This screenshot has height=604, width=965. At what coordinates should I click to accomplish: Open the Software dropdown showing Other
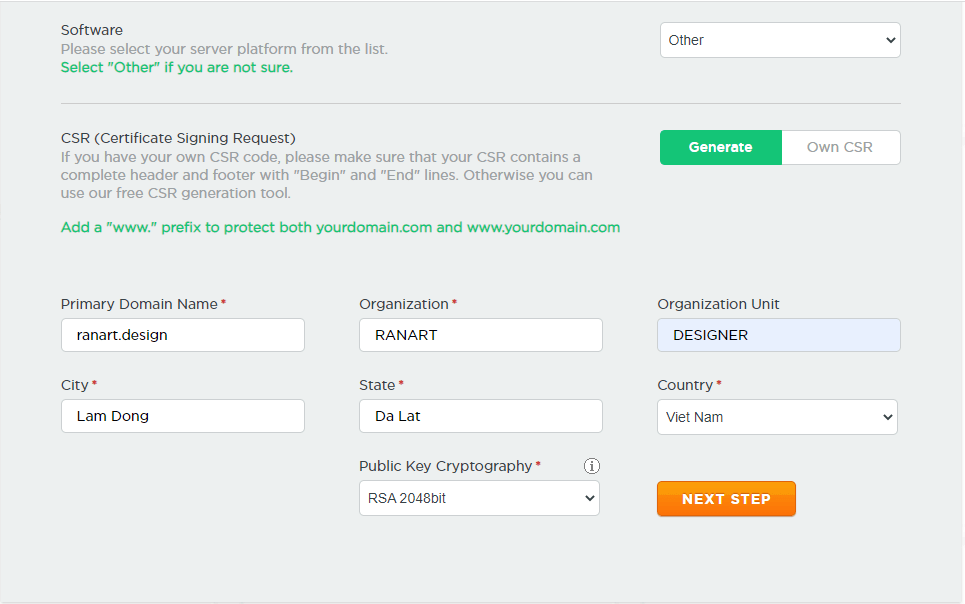[x=780, y=40]
